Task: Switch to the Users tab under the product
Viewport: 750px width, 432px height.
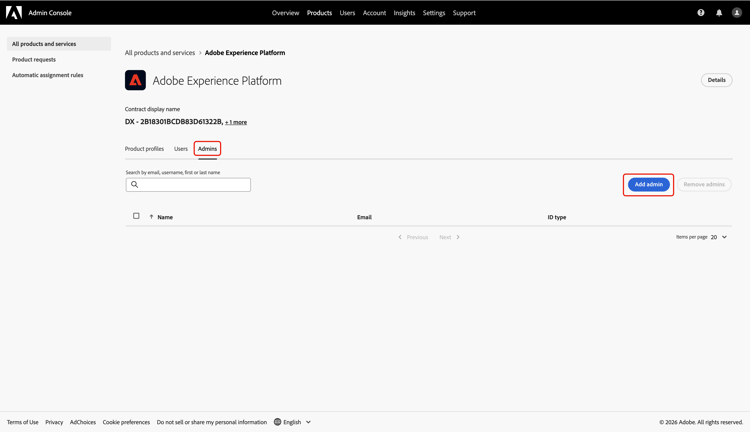Action: 181,149
